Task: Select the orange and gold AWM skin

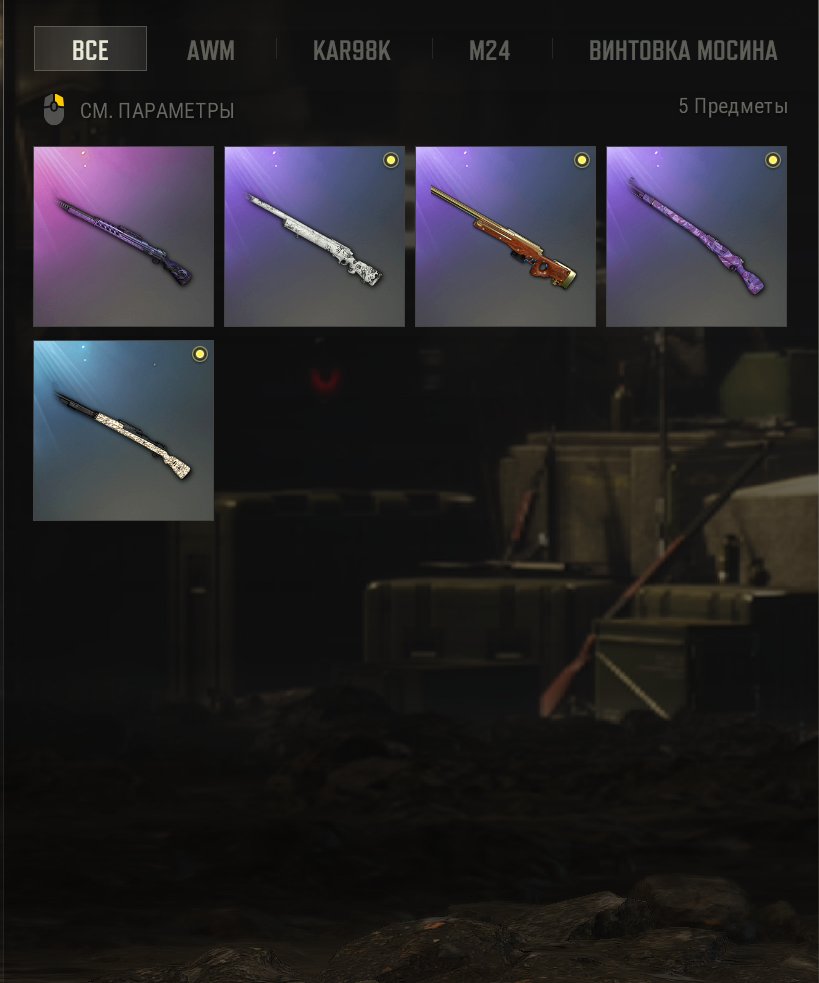Action: click(x=505, y=236)
